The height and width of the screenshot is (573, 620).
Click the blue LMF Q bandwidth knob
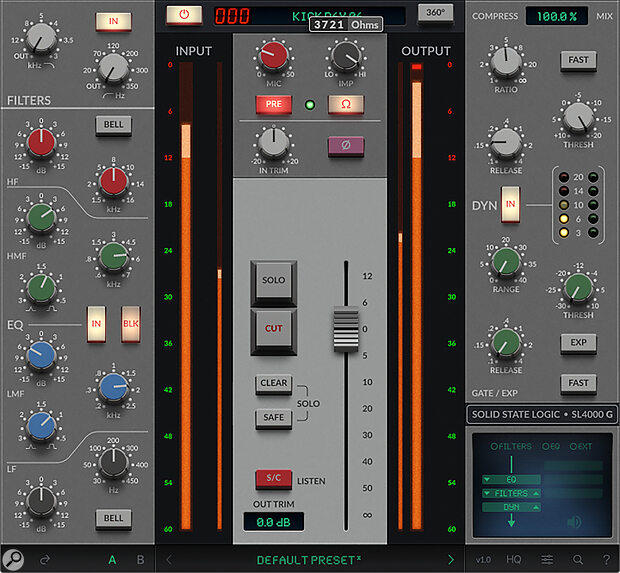(41, 425)
